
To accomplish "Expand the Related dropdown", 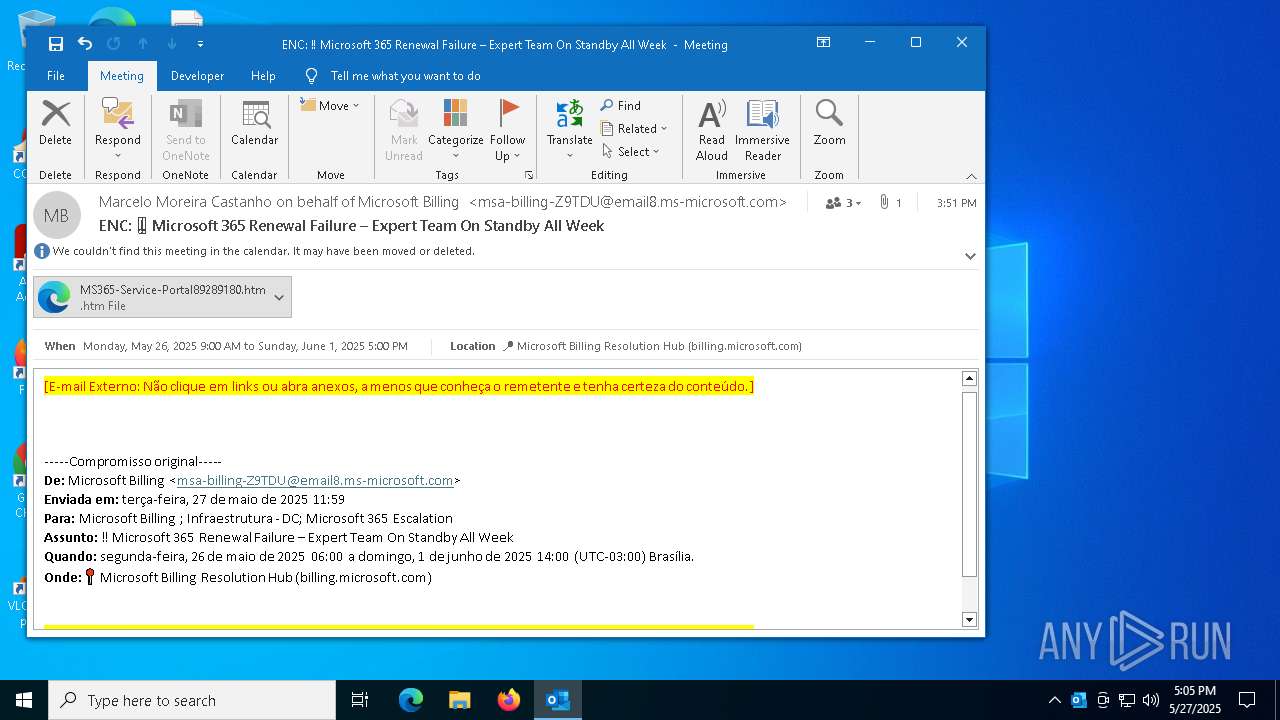I will [x=634, y=128].
